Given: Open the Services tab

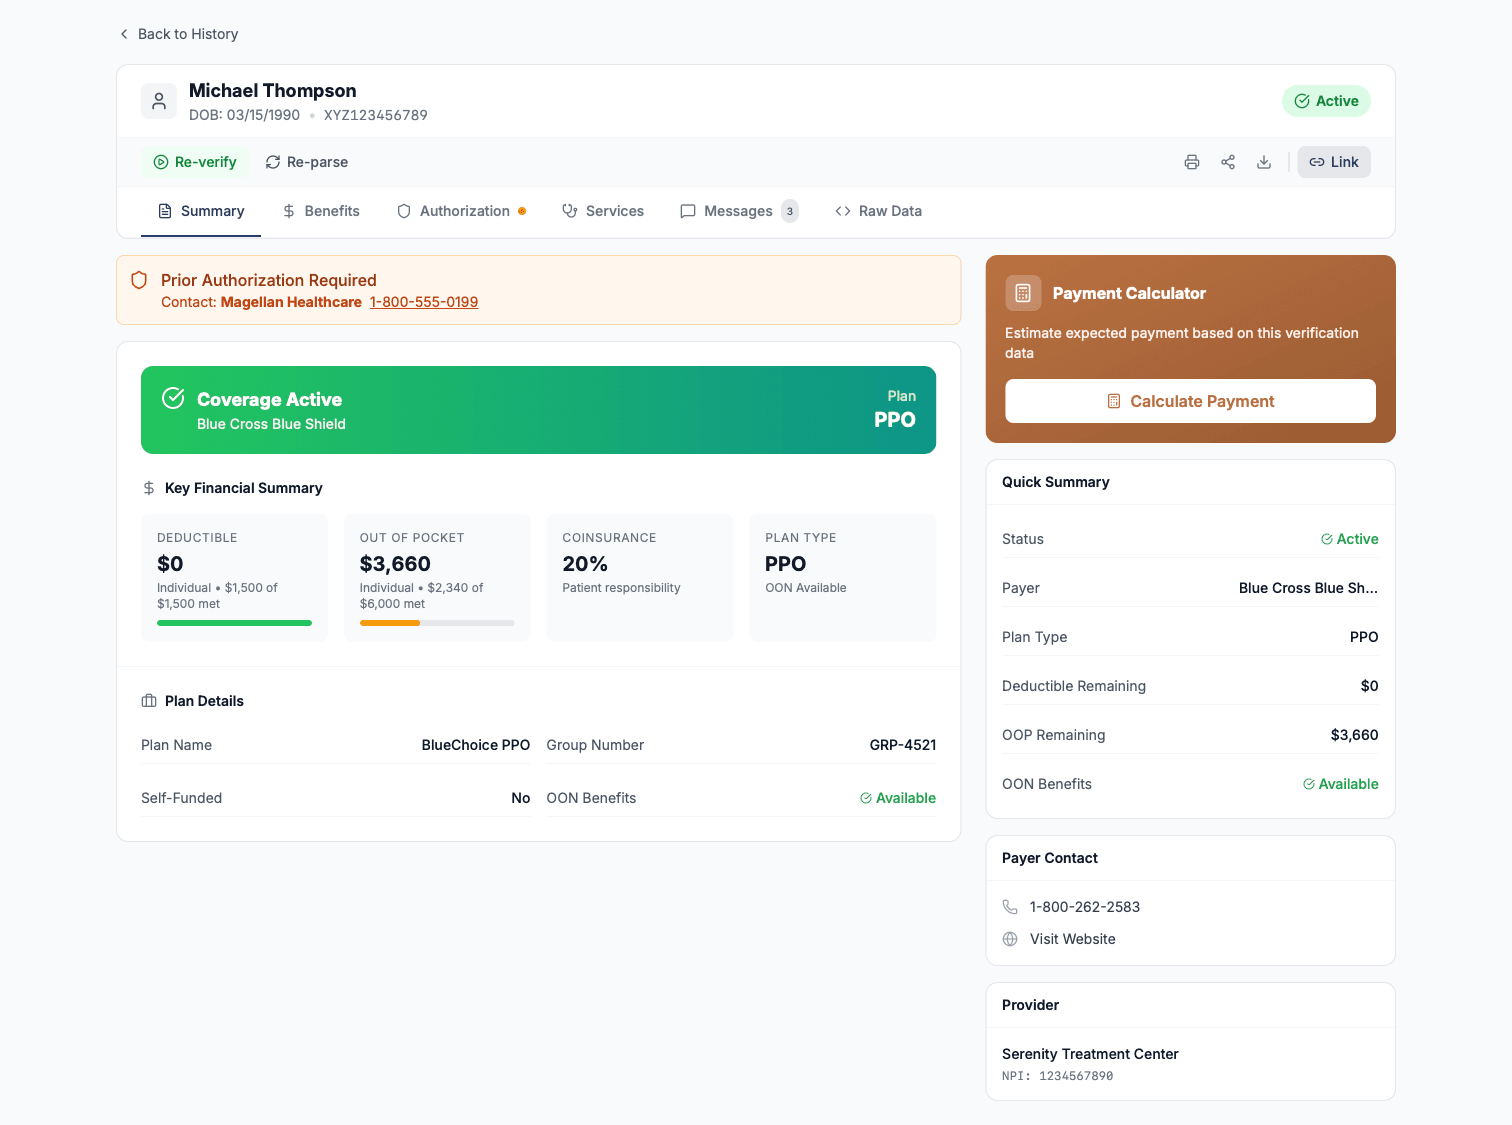Looking at the screenshot, I should [x=603, y=211].
